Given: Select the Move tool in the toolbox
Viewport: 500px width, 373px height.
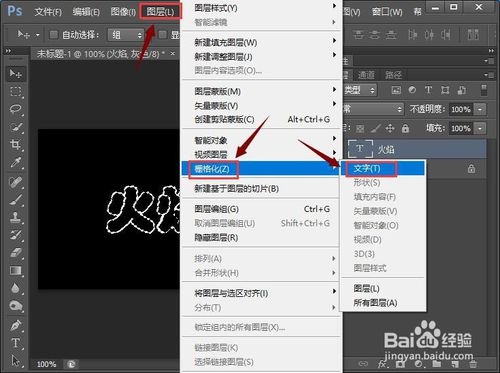Looking at the screenshot, I should tap(15, 73).
